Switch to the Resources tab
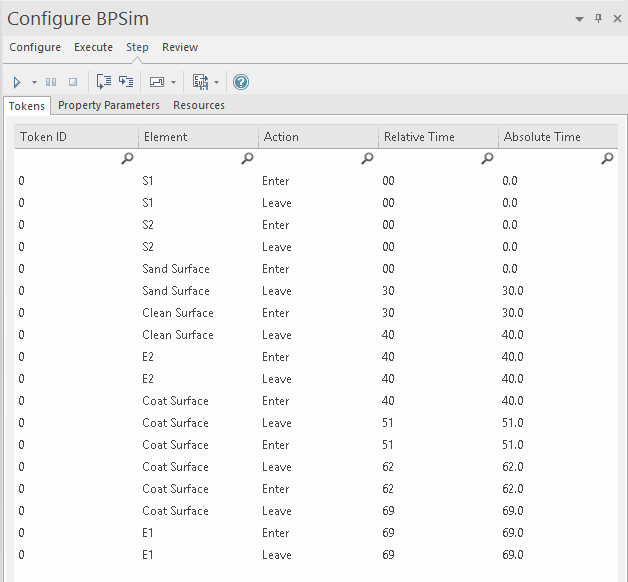Screen dimensions: 628x582 pos(199,105)
